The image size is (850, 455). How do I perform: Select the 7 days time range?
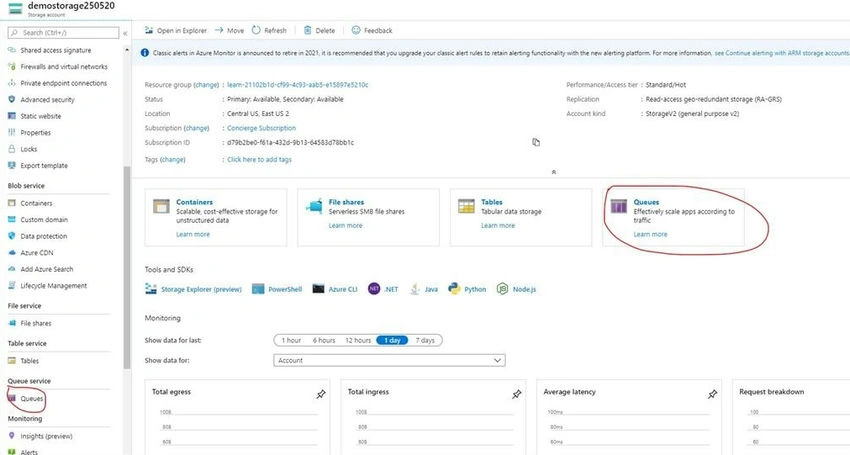coord(425,341)
